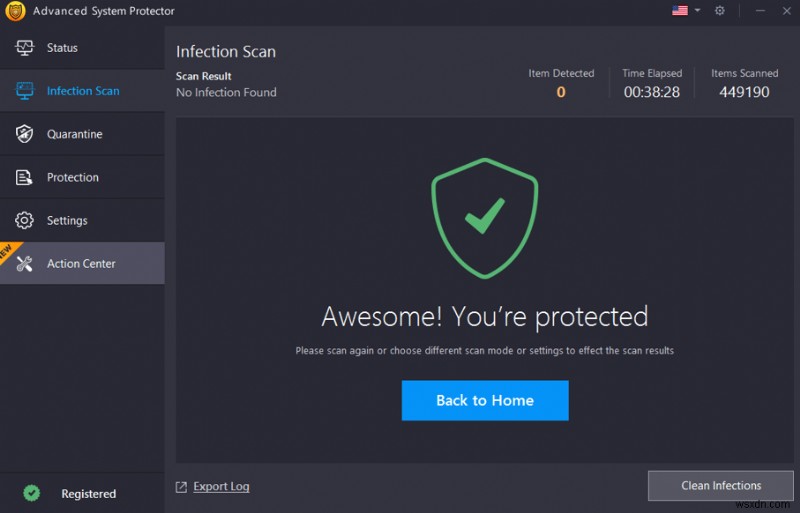Click the Advanced System Protector shield logo

15,11
